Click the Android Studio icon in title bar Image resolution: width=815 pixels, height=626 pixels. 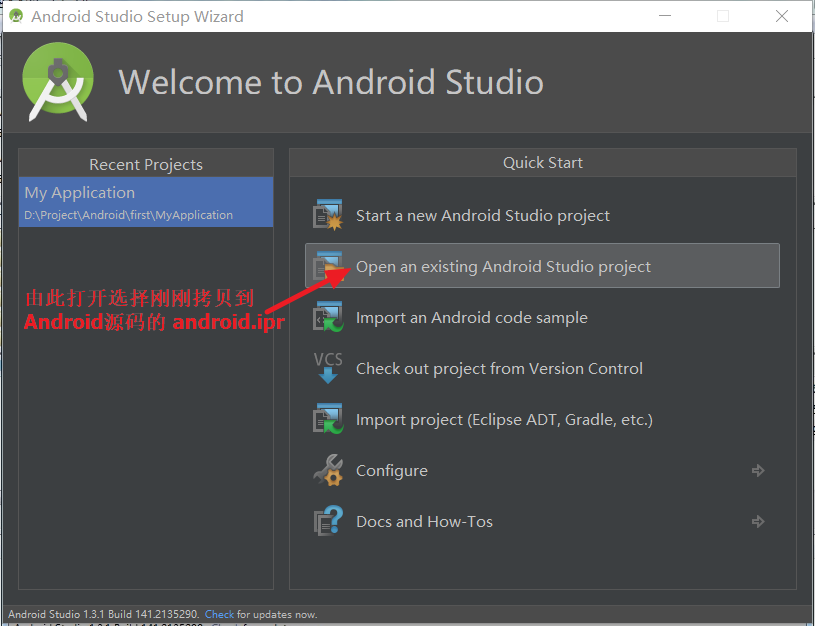16,16
